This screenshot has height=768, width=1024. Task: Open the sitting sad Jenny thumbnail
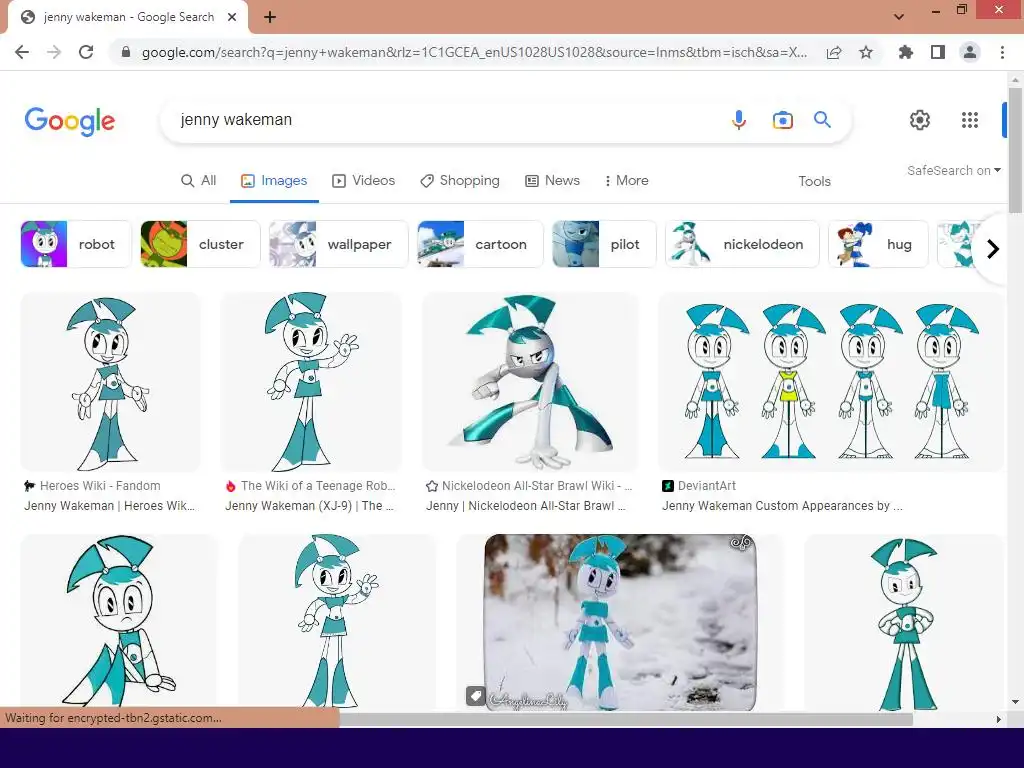pyautogui.click(x=119, y=622)
